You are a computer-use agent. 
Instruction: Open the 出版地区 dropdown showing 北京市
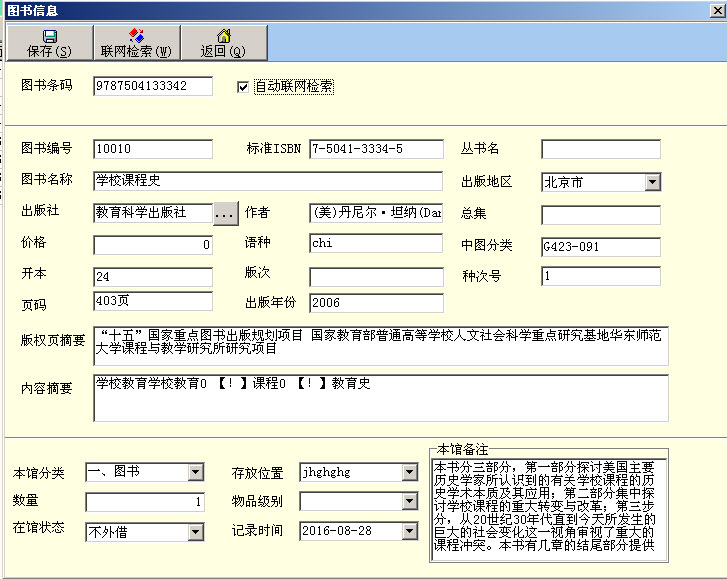point(652,182)
